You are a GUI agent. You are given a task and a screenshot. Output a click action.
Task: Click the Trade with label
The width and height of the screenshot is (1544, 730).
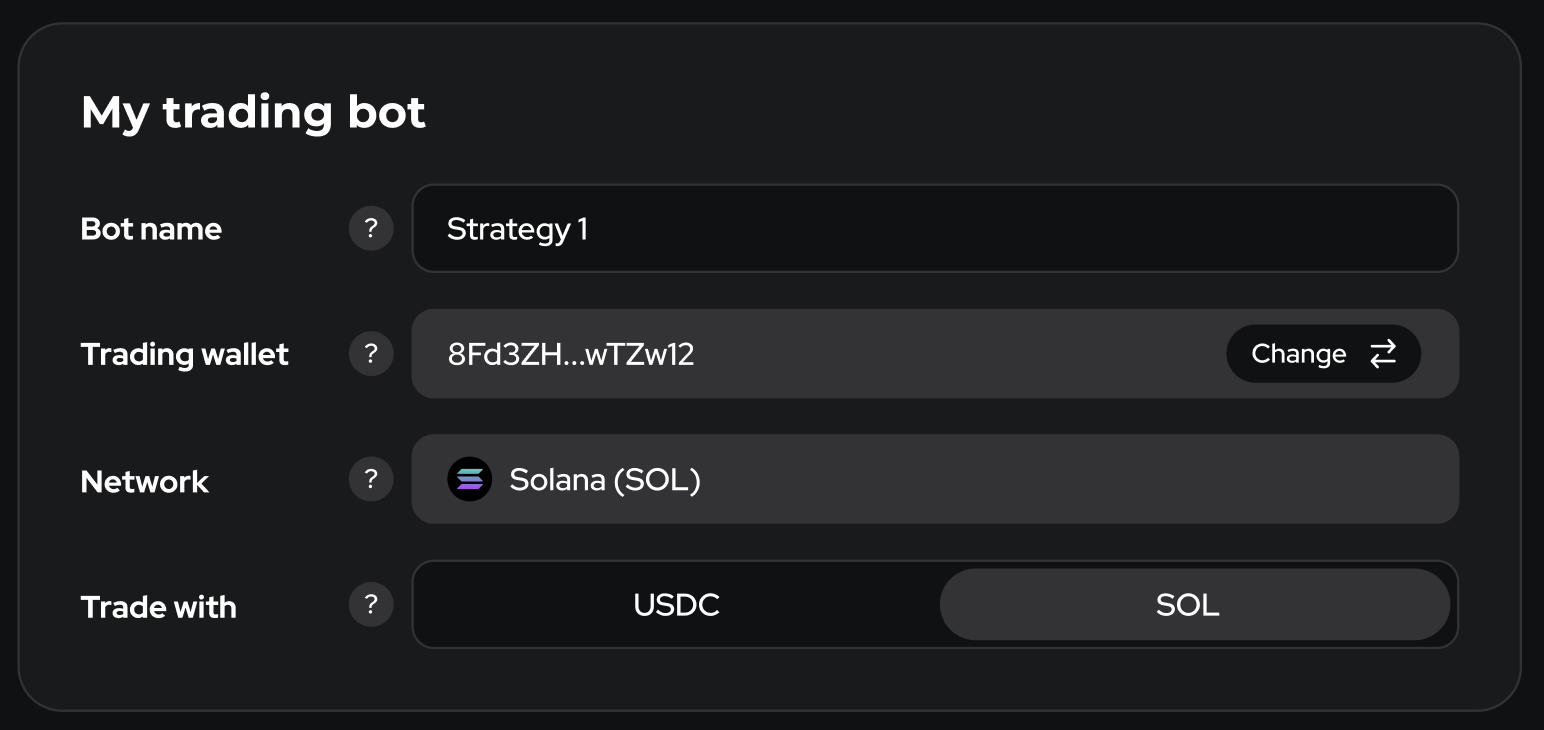[x=159, y=607]
